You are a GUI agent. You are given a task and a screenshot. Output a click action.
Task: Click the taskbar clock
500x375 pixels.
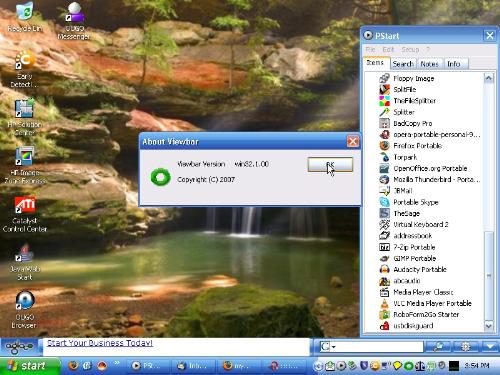(x=477, y=366)
